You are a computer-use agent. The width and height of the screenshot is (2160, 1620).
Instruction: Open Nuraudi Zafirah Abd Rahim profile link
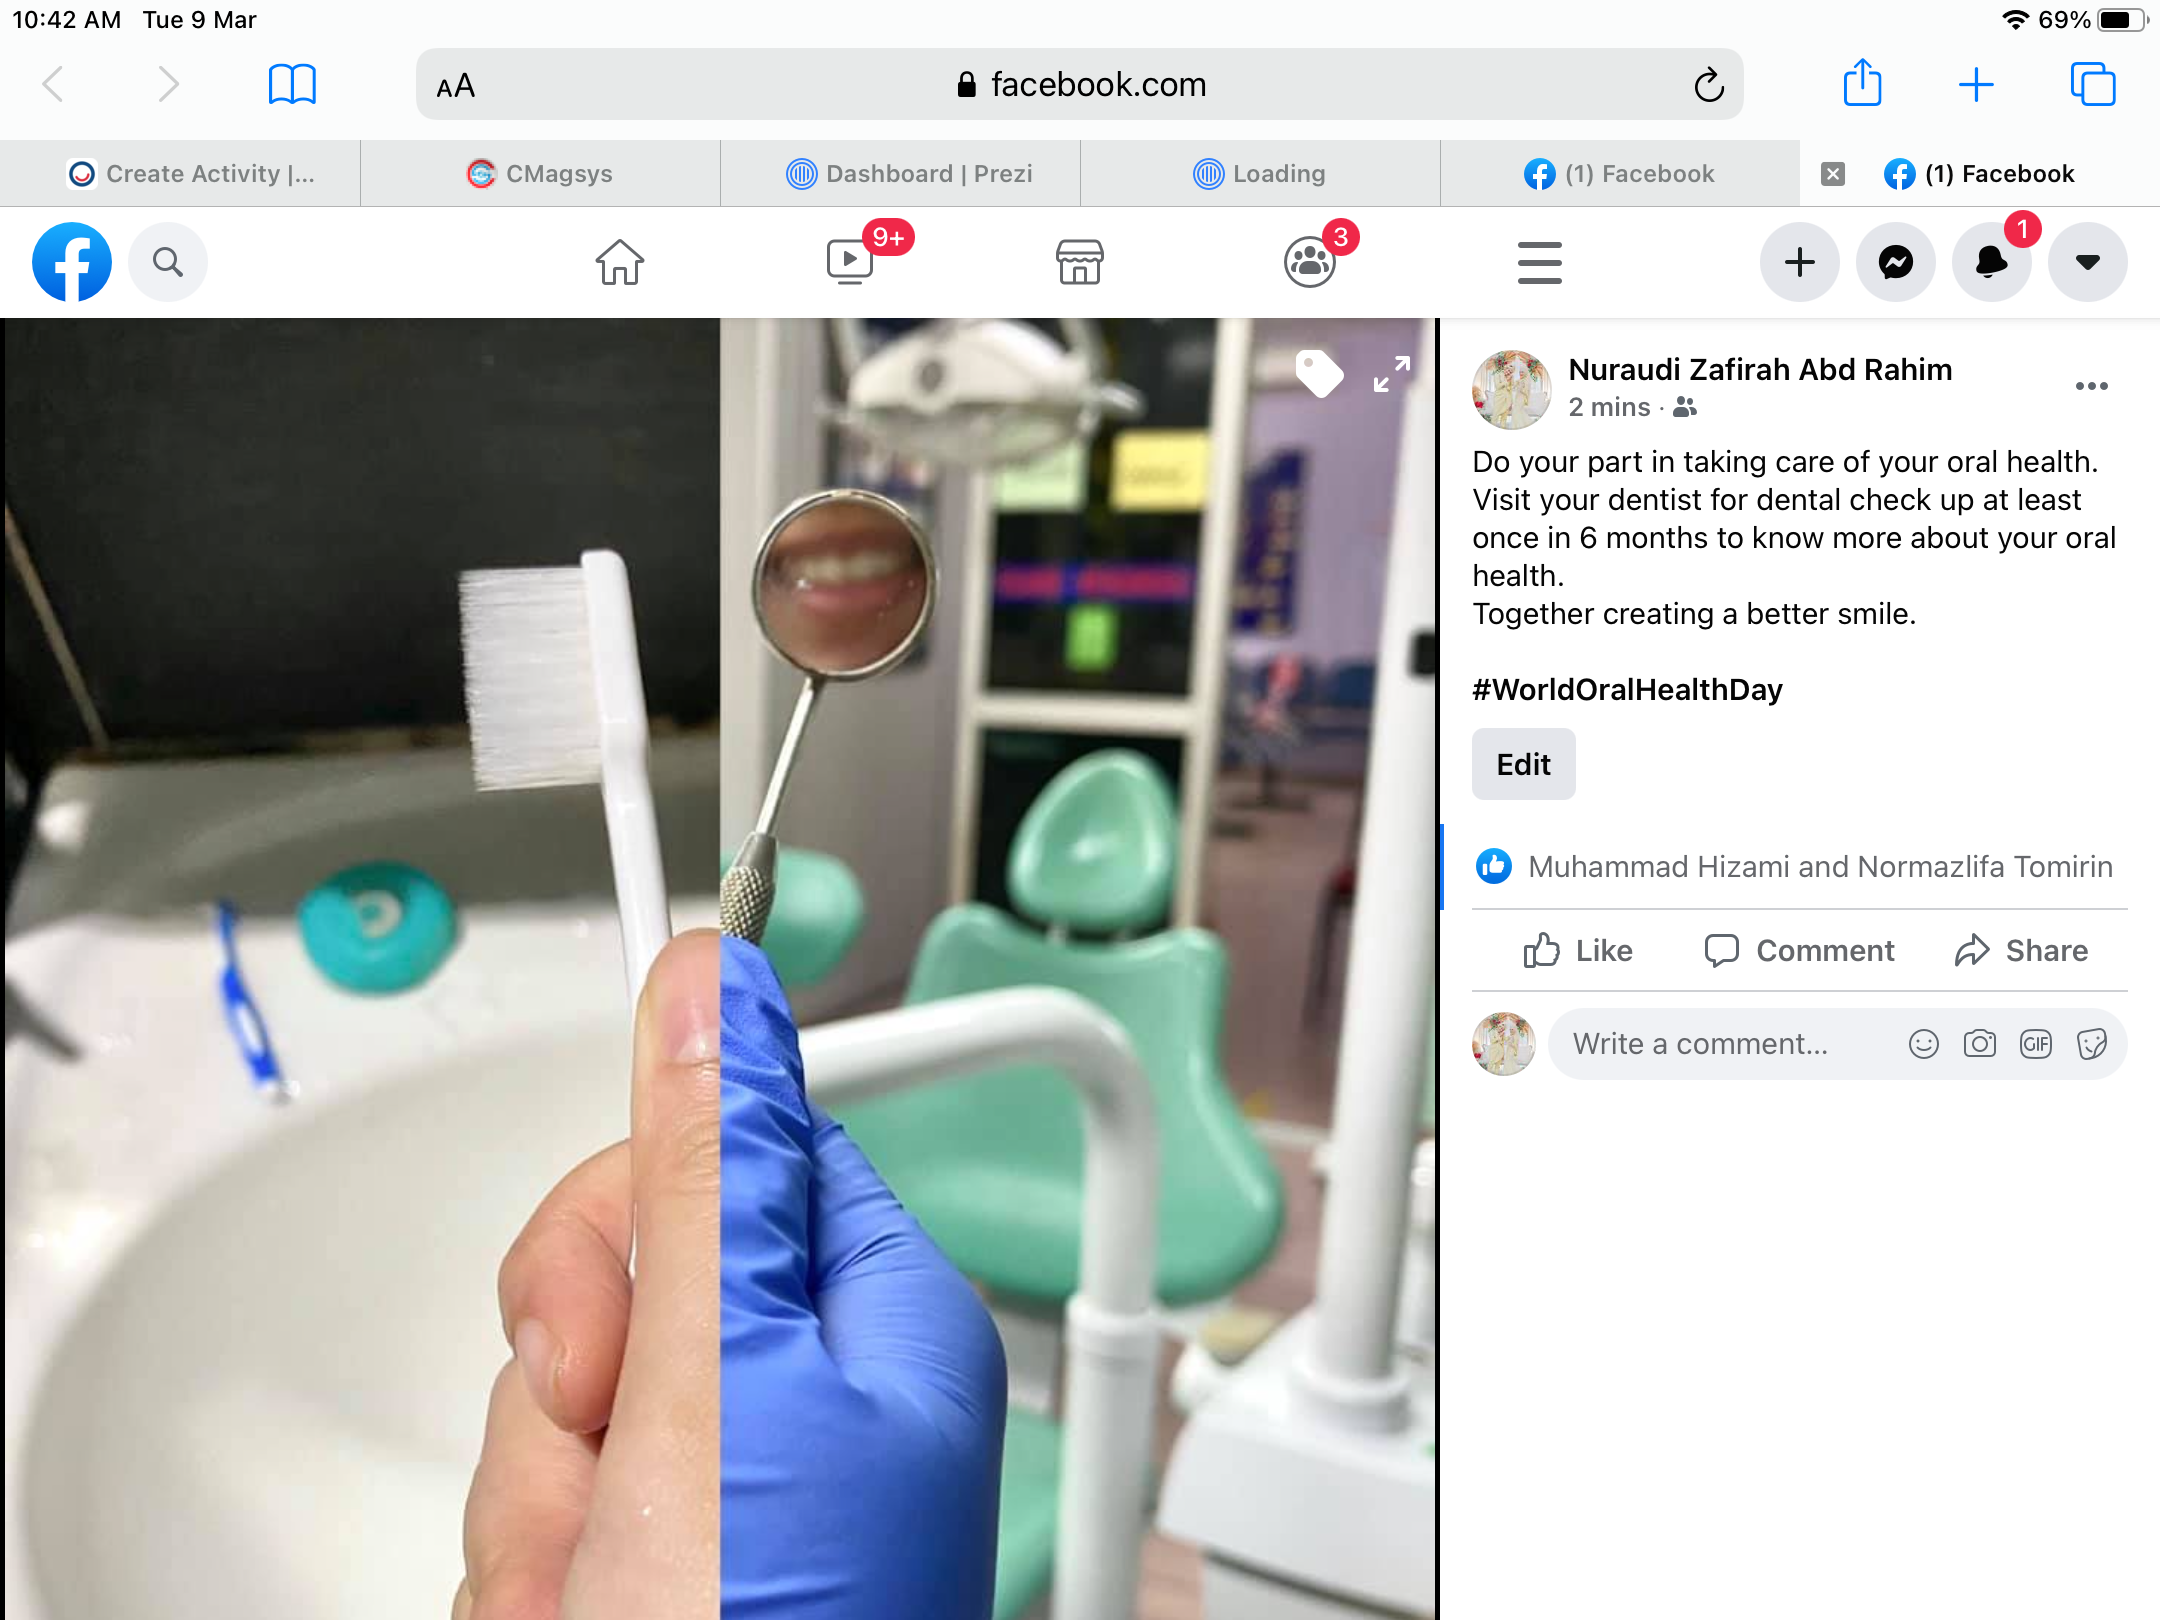click(x=1760, y=370)
